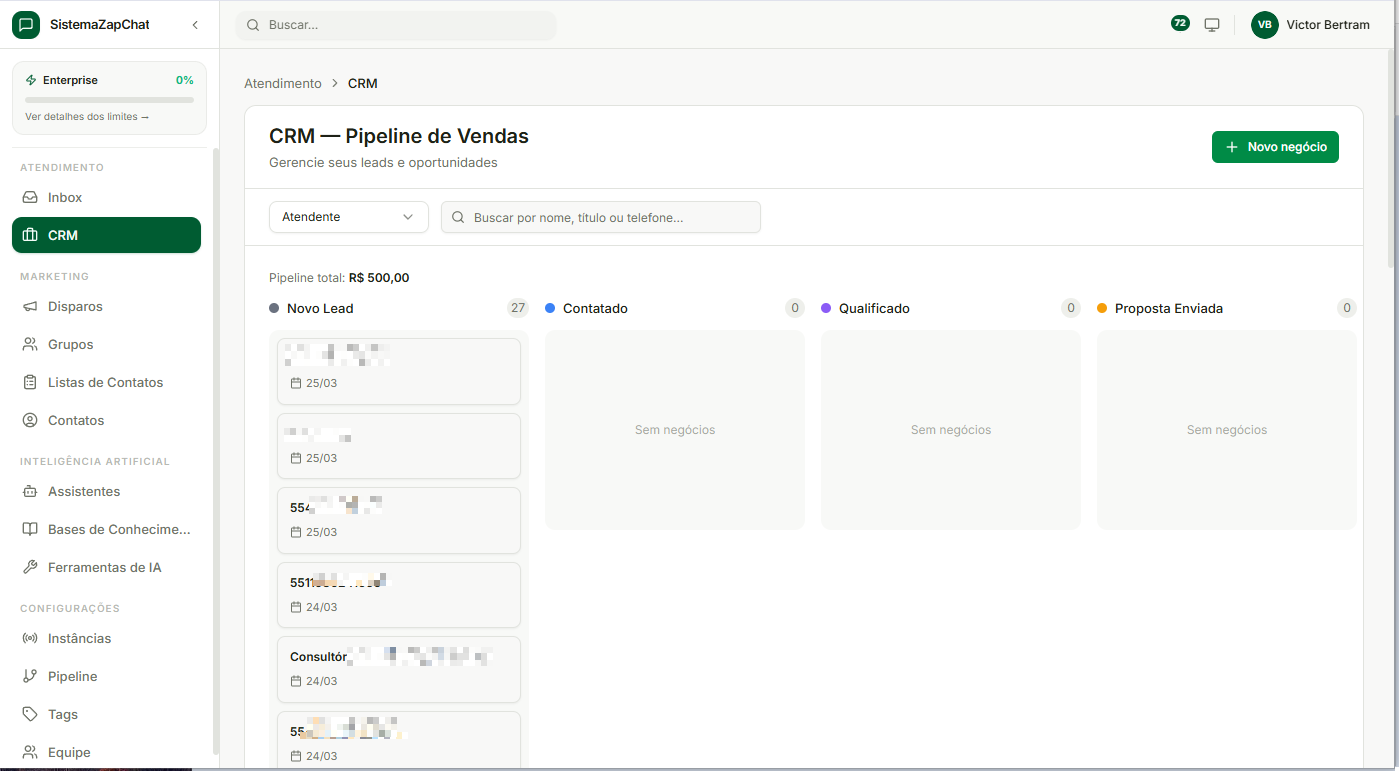
Task: Click the Enterprise usage progress bar
Action: [108, 99]
